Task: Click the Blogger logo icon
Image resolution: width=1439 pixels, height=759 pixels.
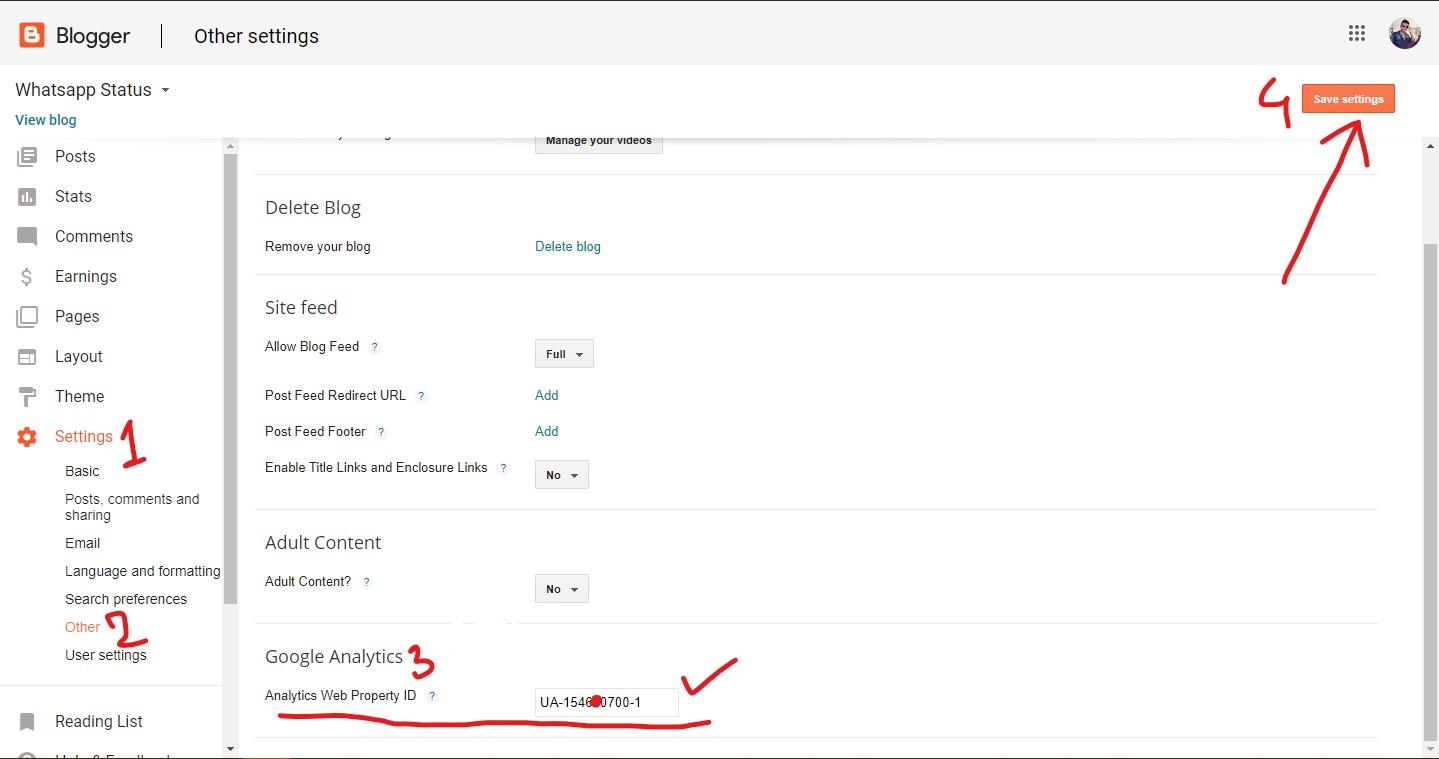Action: (32, 36)
